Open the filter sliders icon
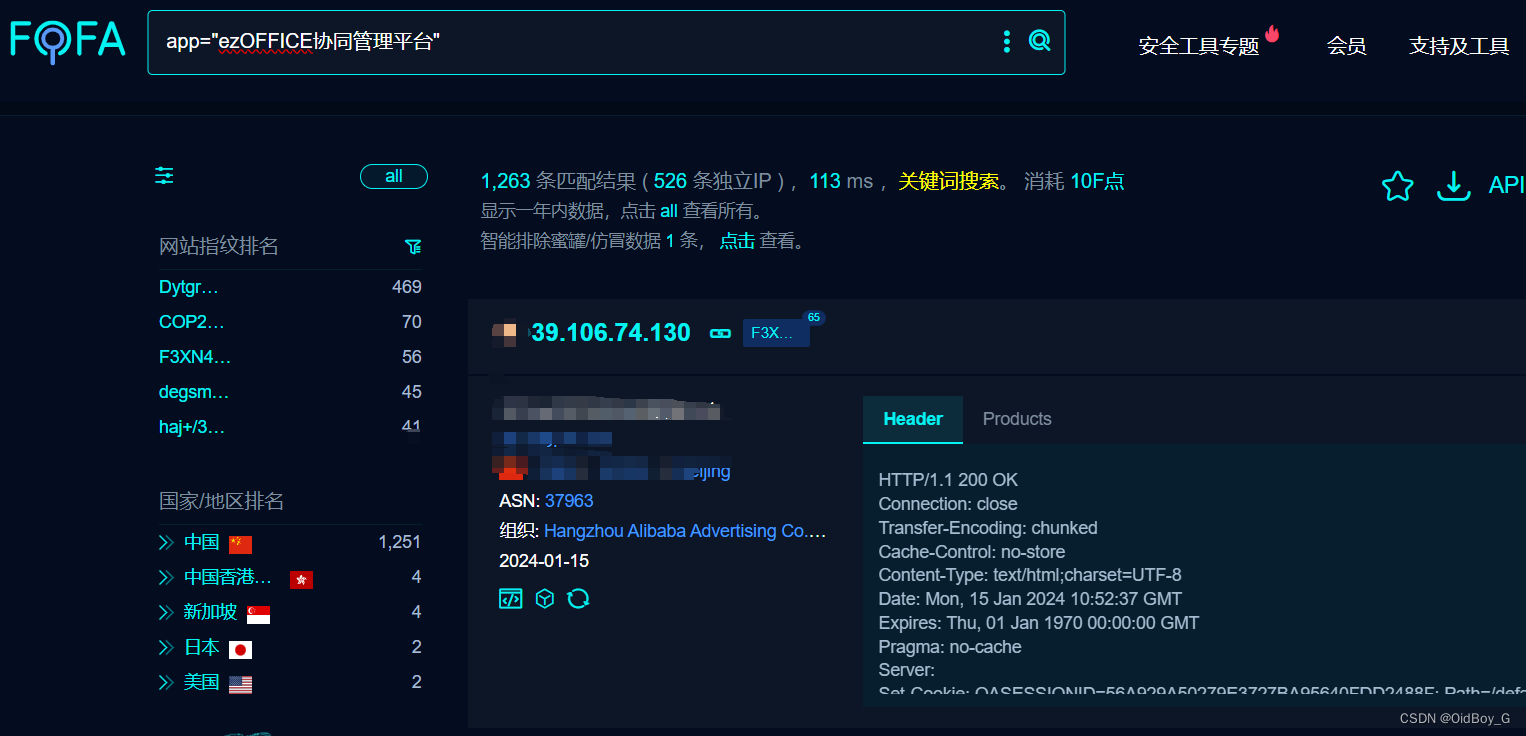The image size is (1526, 736). [x=165, y=176]
